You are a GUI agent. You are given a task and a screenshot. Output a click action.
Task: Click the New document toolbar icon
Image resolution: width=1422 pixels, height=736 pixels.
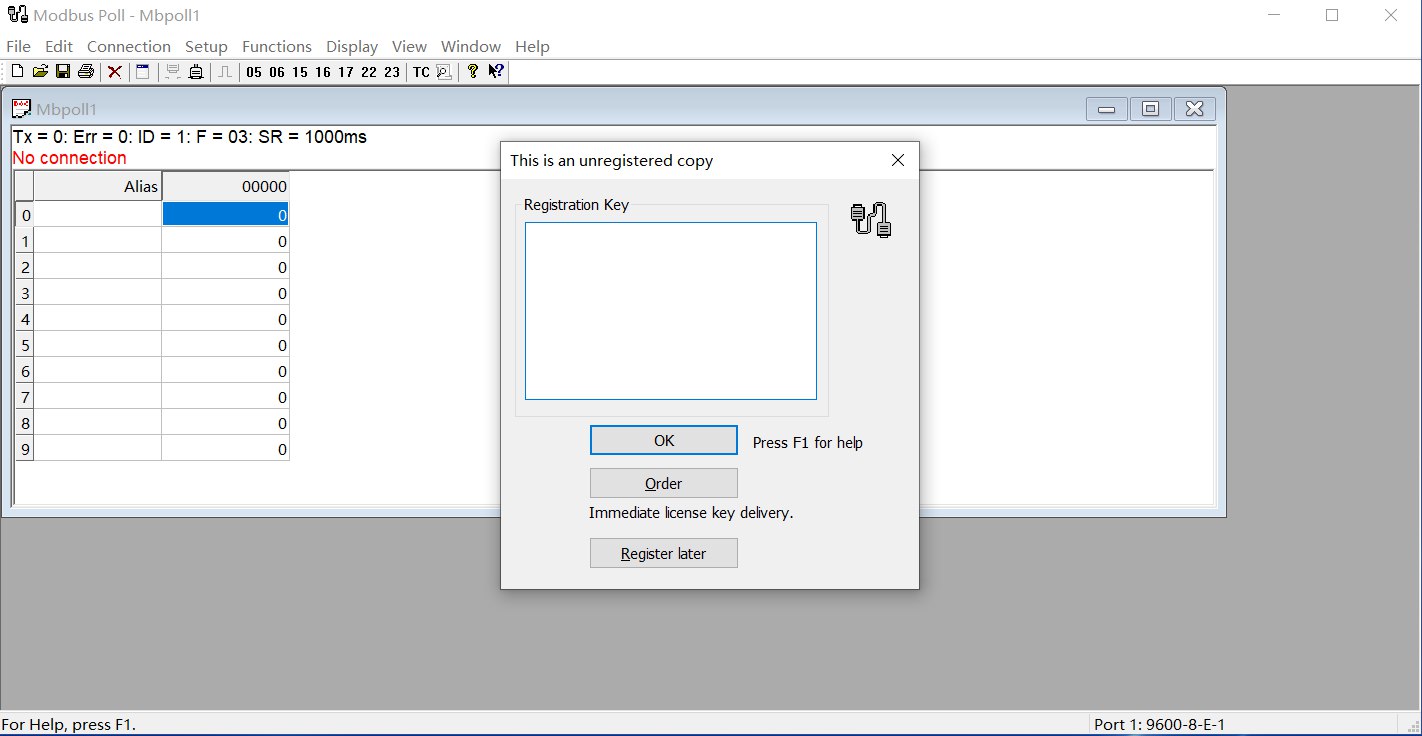tap(17, 71)
